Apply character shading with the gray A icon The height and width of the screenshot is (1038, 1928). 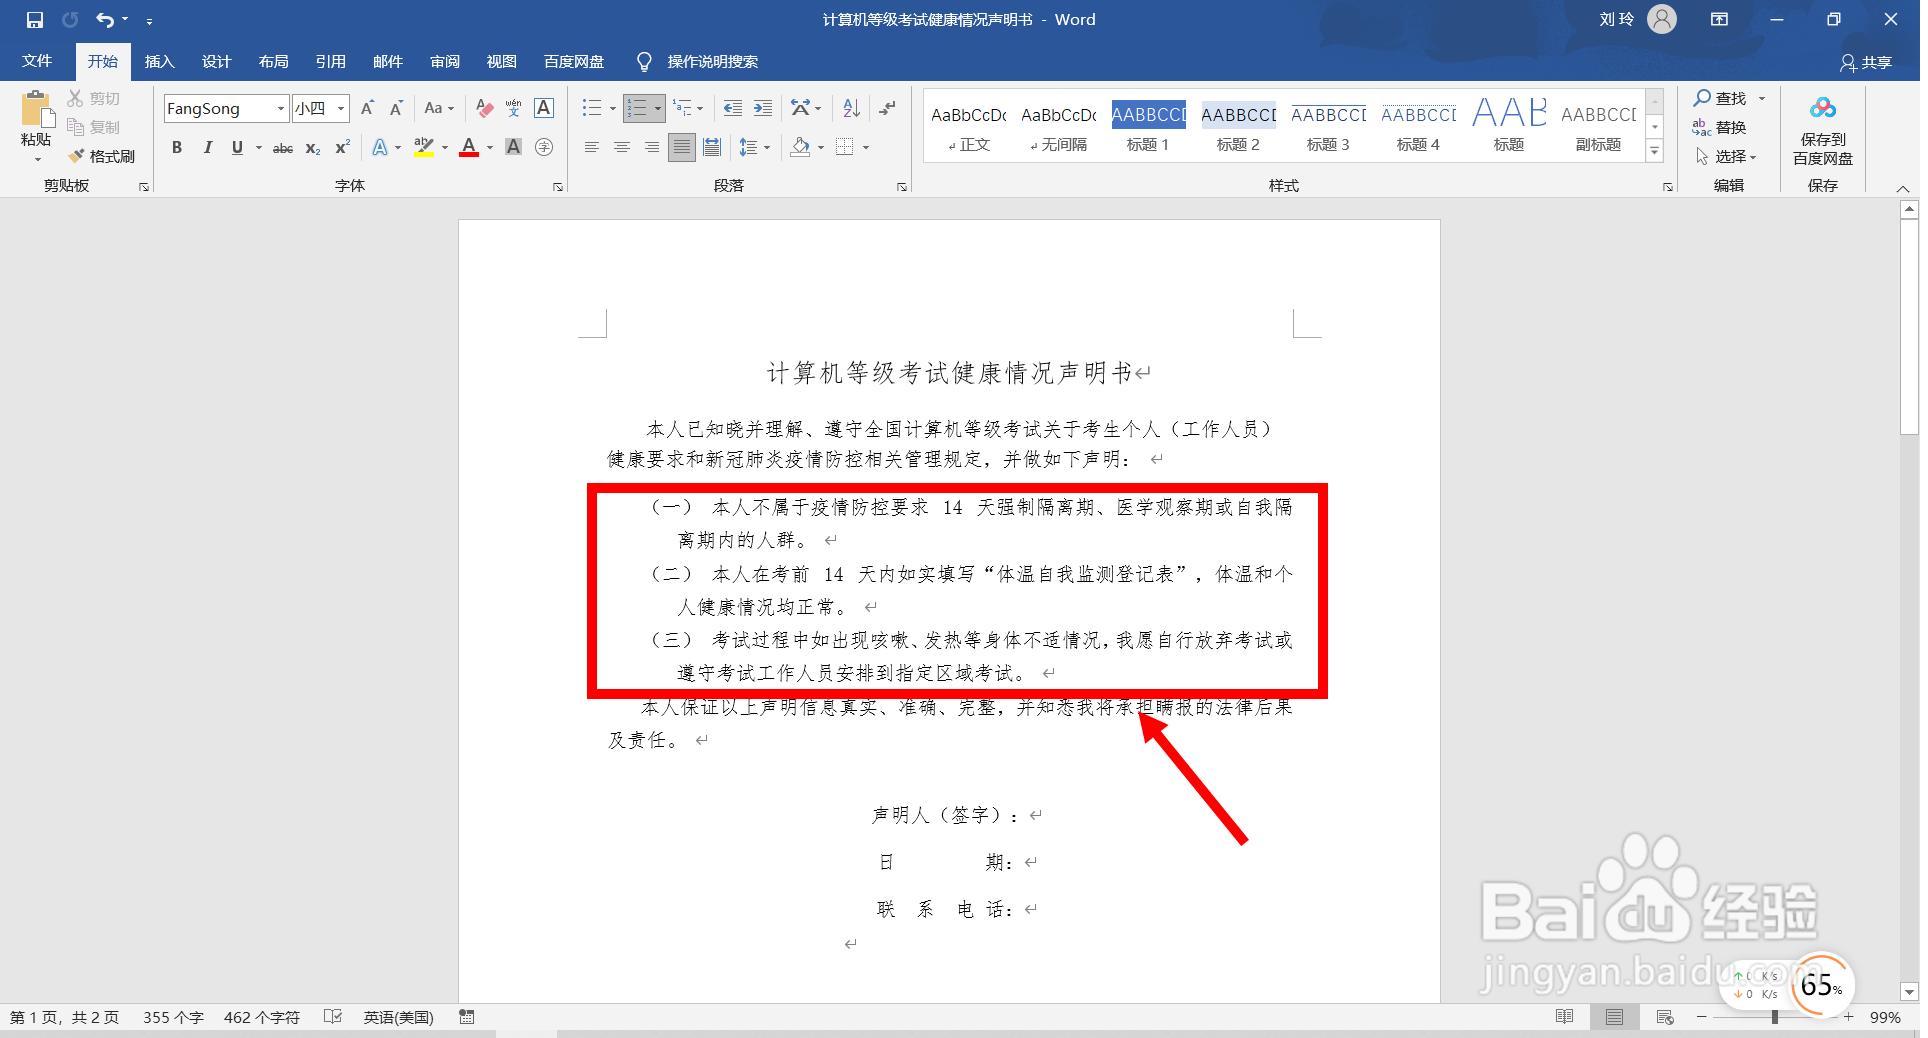(x=514, y=148)
